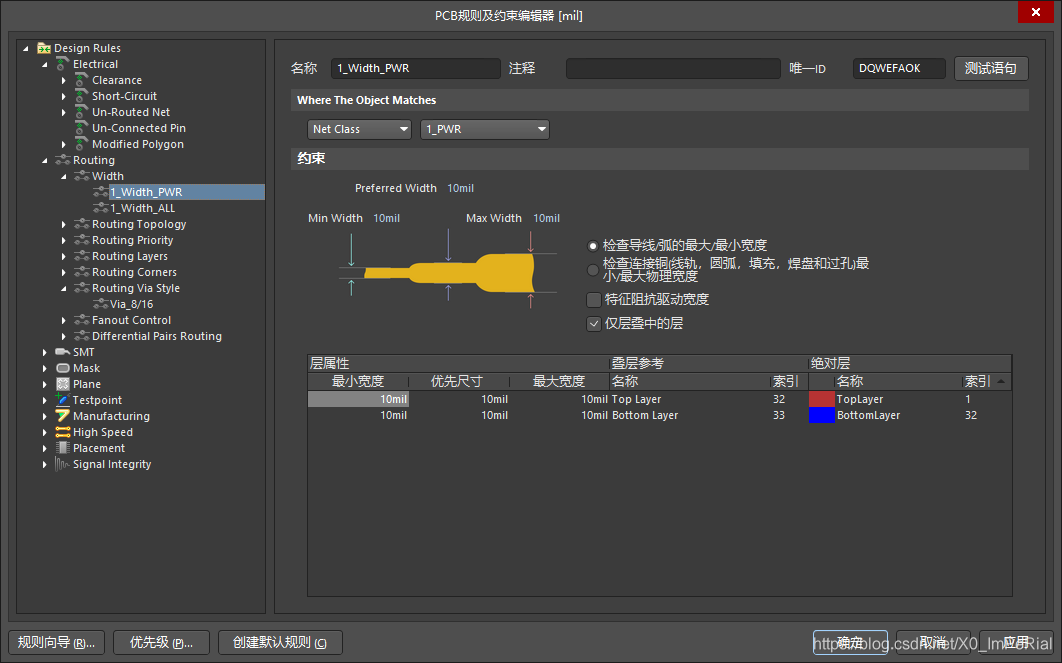This screenshot has height=663, width=1062.
Task: Click the Short-Circuit rule icon
Action: 82,96
